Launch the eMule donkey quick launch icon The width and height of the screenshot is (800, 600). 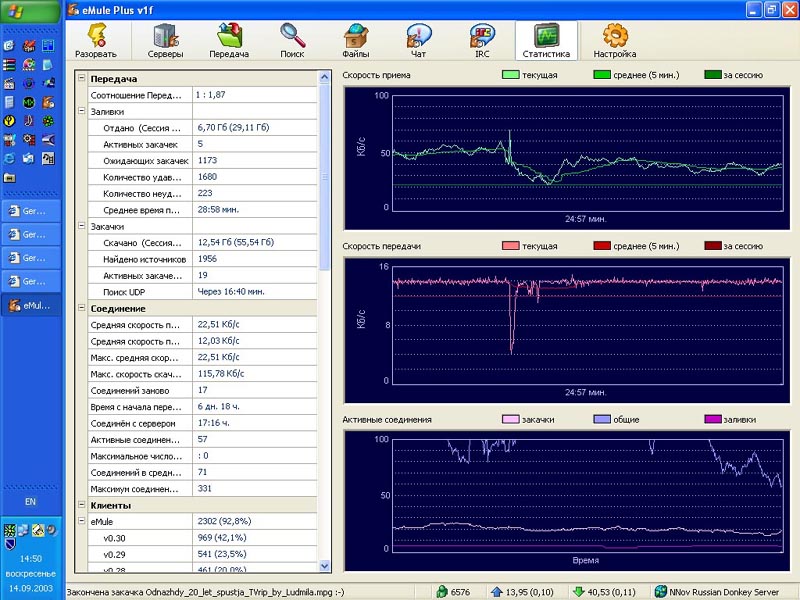[x=48, y=102]
